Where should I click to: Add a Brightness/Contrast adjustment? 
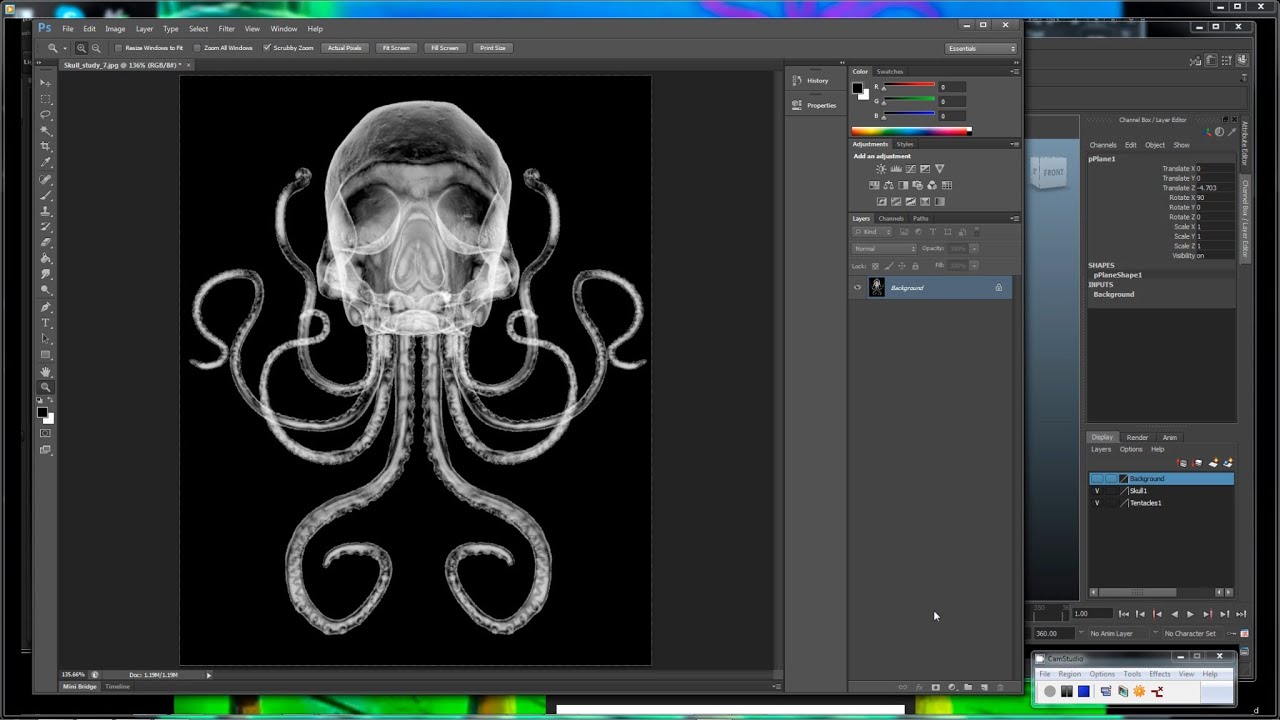881,169
